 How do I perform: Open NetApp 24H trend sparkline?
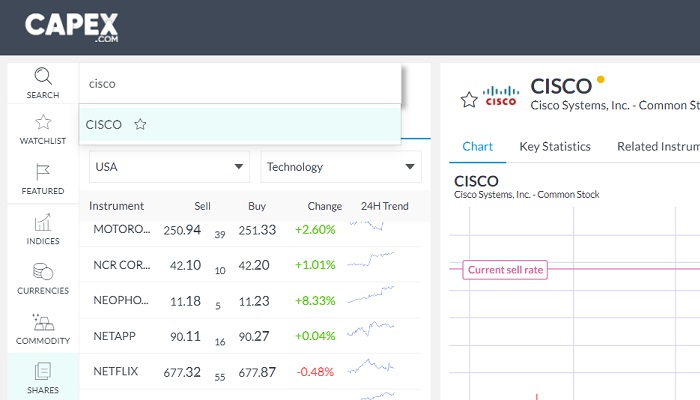click(x=371, y=329)
